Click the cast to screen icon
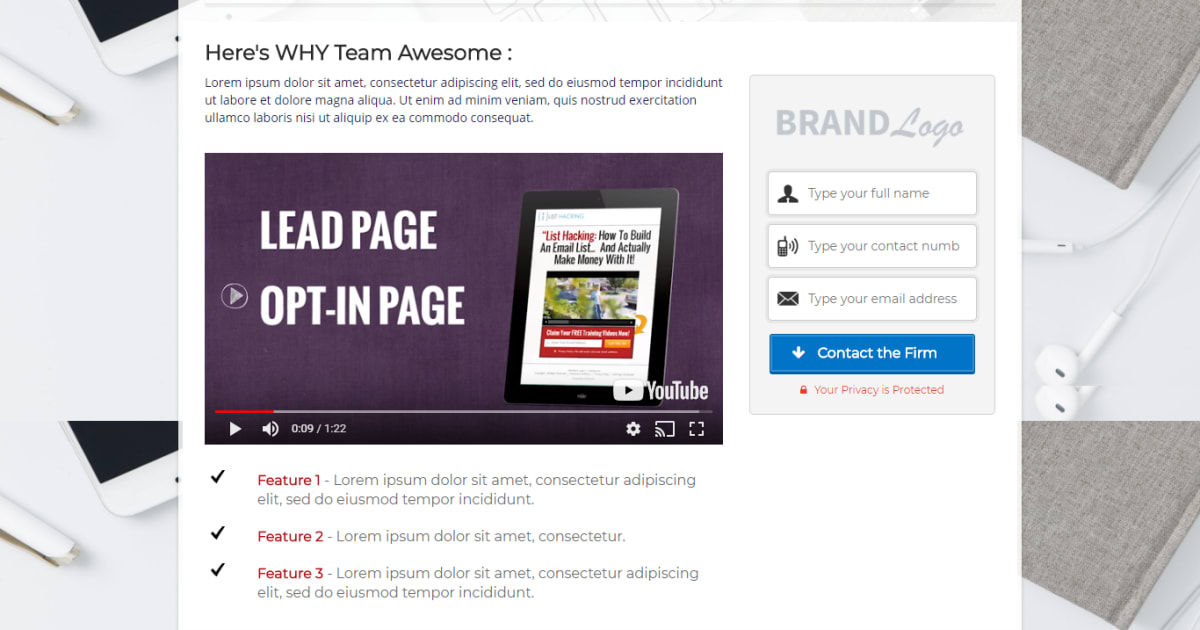 665,429
